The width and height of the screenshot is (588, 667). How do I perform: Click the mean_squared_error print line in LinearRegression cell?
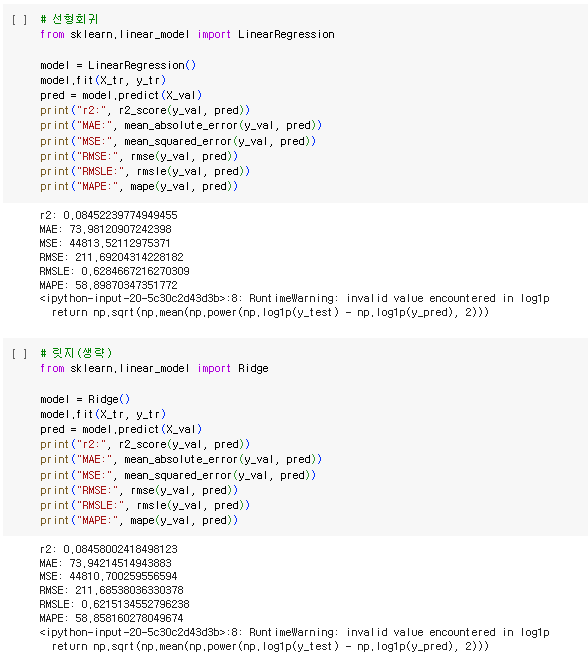(x=178, y=141)
